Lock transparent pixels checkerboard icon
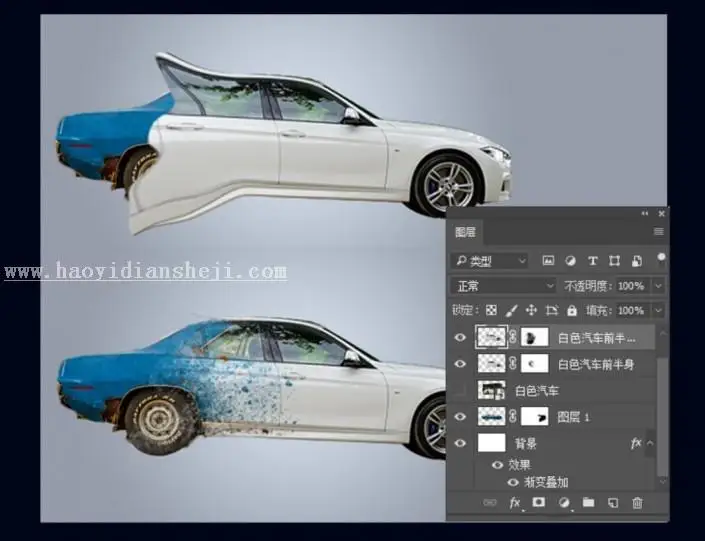The width and height of the screenshot is (705, 541). (x=491, y=310)
